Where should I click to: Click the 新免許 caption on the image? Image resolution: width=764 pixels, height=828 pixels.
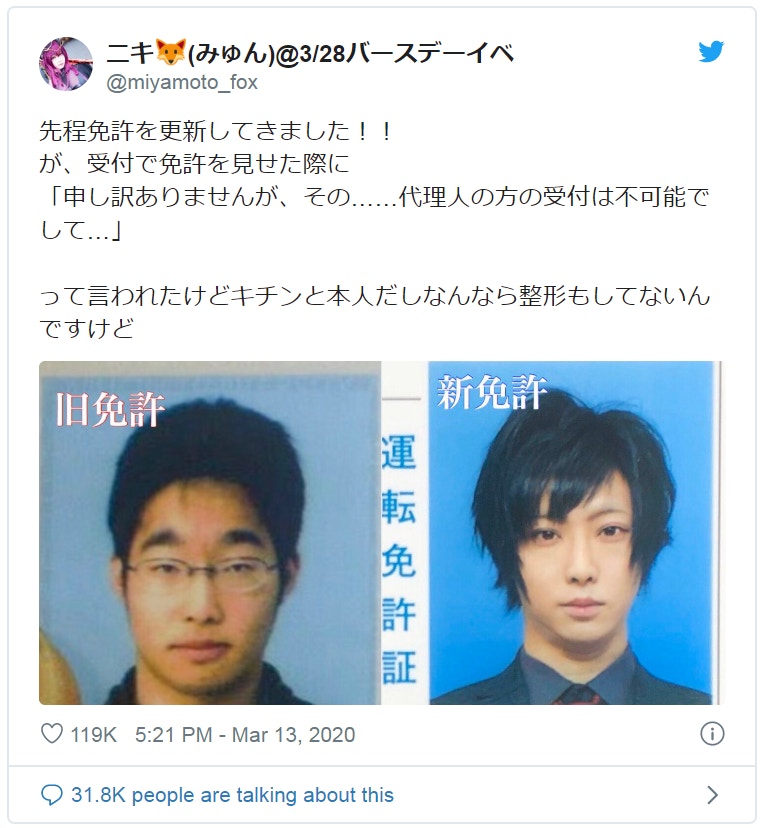click(x=492, y=392)
